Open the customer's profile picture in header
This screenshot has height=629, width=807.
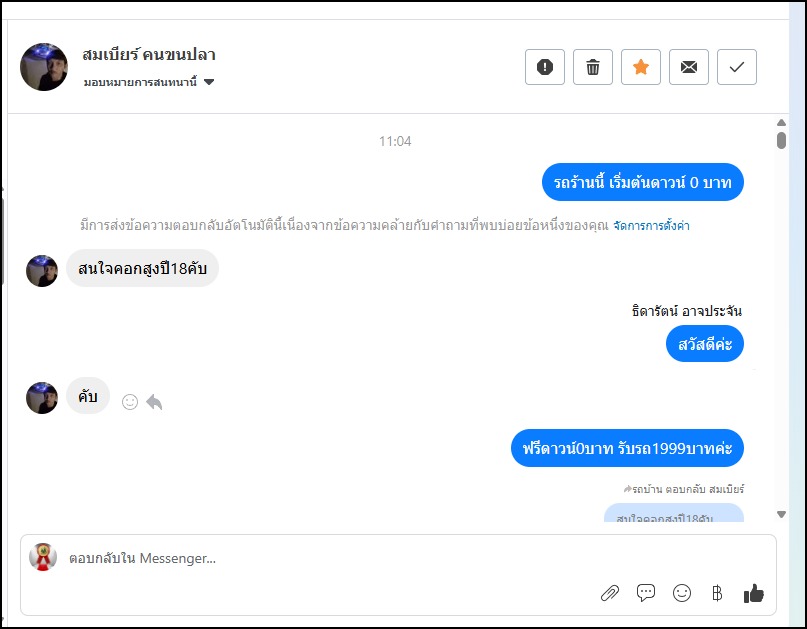(44, 67)
